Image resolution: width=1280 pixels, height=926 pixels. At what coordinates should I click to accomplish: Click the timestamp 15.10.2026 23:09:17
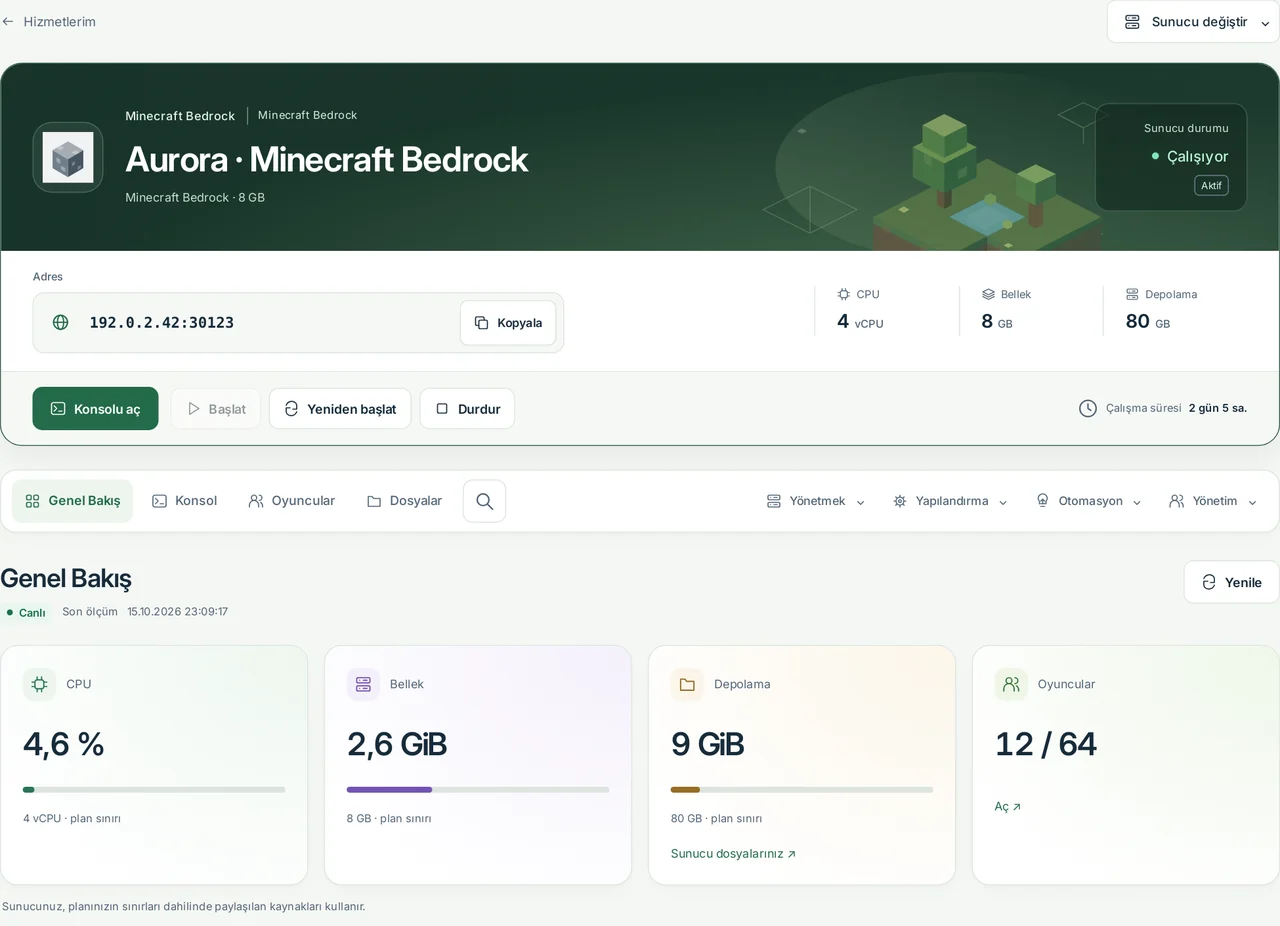[x=177, y=611]
